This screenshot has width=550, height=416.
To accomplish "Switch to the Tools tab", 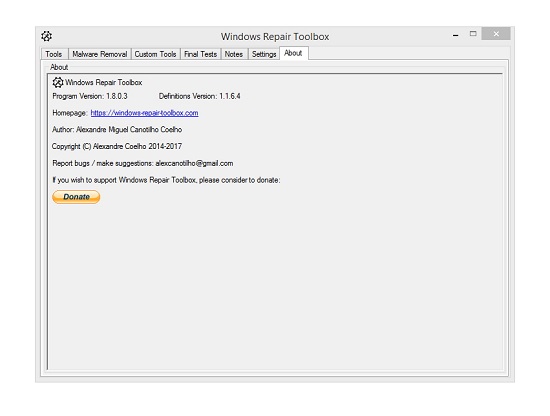I will point(54,54).
